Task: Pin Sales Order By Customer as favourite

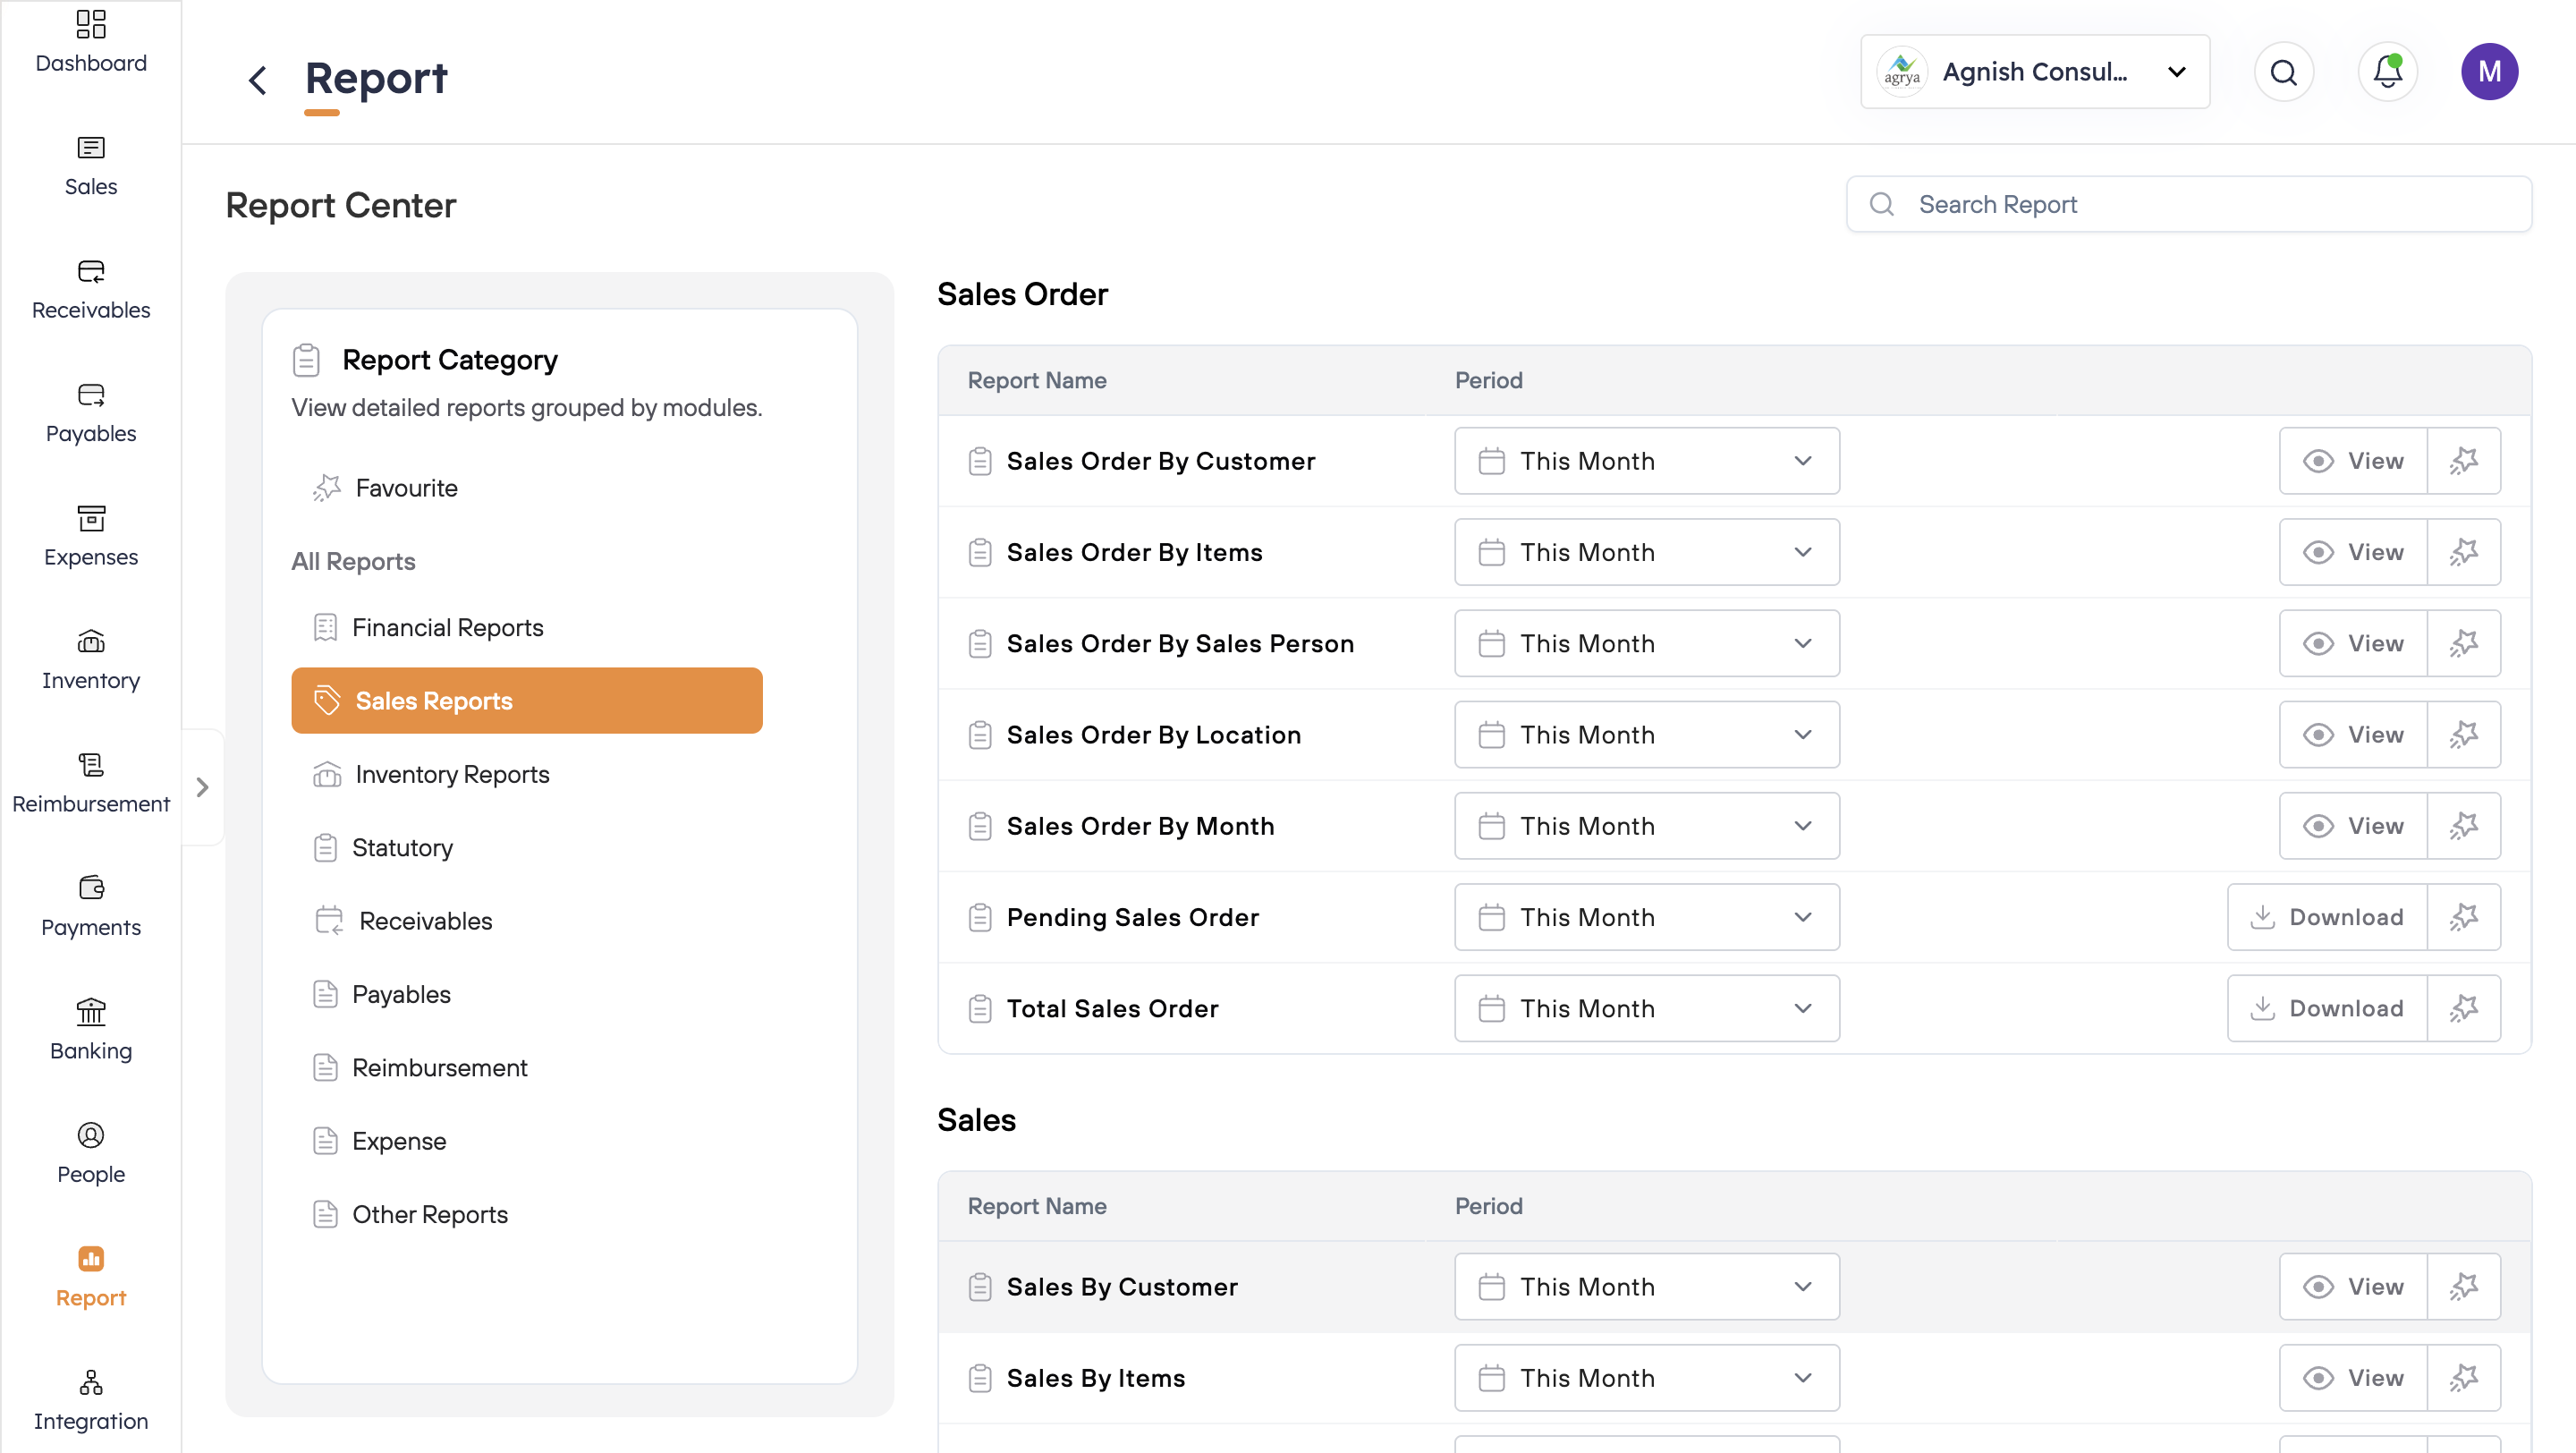Action: tap(2463, 461)
